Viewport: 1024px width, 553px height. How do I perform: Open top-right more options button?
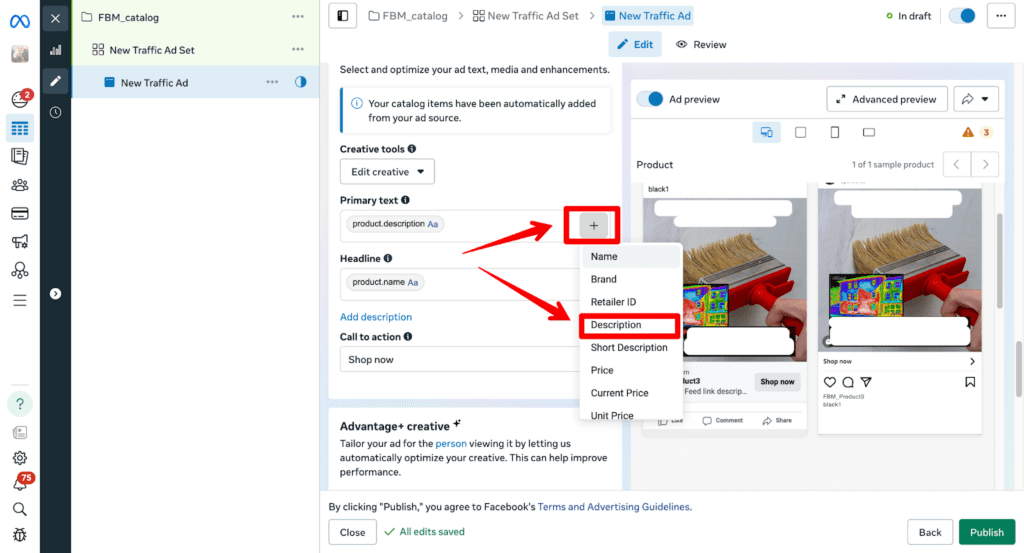click(x=1001, y=16)
